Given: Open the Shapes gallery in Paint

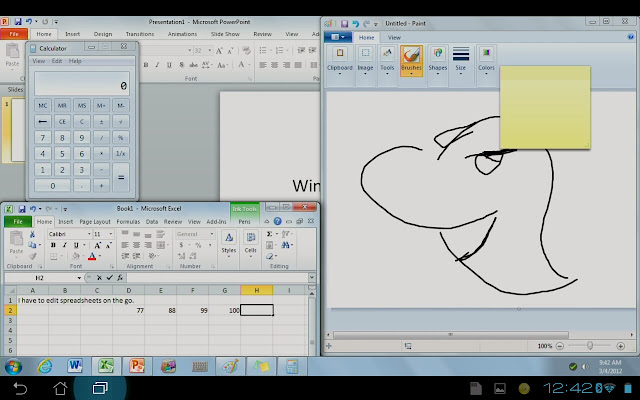Looking at the screenshot, I should (438, 60).
